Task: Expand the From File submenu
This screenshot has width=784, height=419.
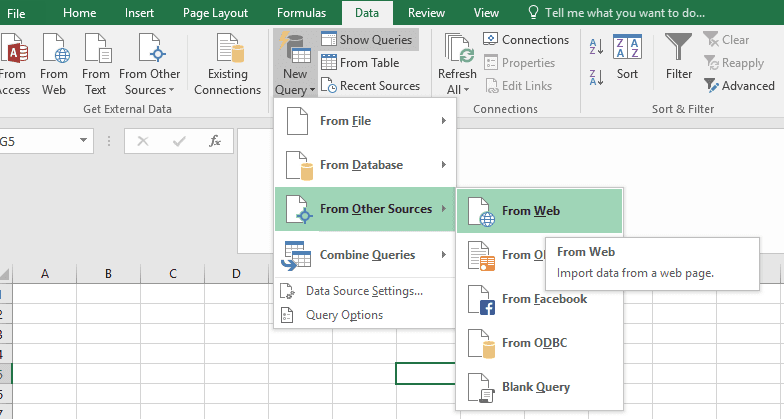Action: click(365, 121)
